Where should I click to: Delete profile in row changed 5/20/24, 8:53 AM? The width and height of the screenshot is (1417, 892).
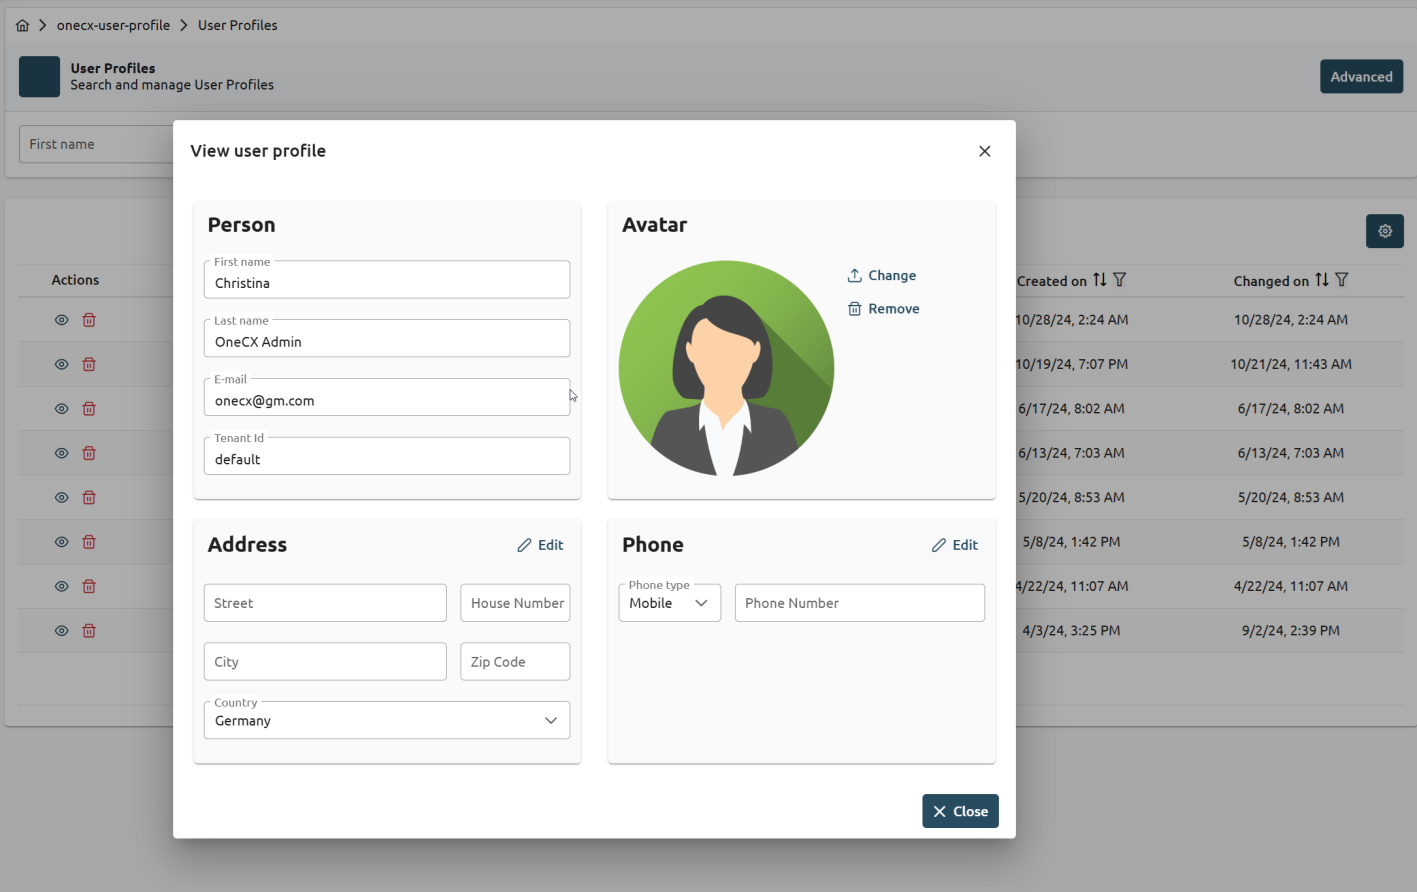(x=89, y=497)
